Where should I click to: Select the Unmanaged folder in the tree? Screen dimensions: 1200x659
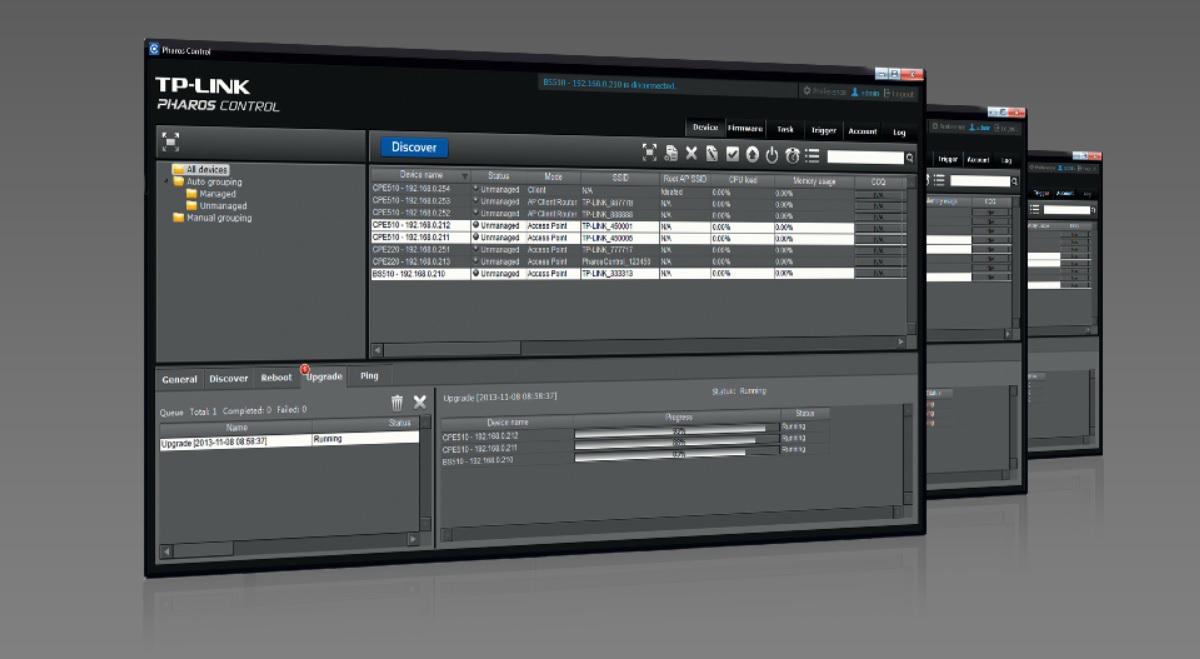[215, 206]
